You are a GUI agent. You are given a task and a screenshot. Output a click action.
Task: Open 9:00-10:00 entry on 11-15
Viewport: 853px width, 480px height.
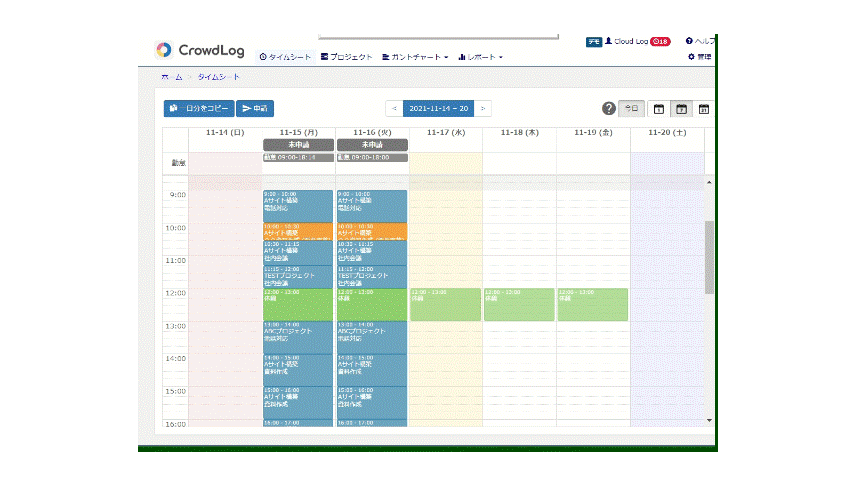pos(298,206)
